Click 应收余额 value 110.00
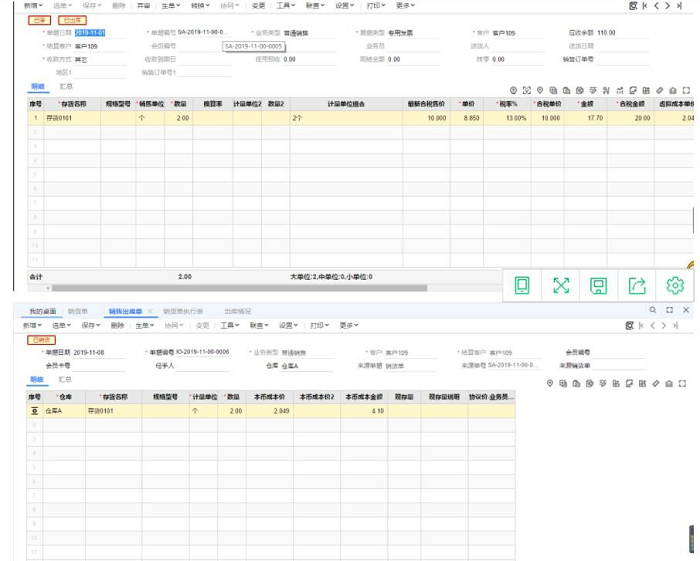700x561 pixels. [x=606, y=33]
